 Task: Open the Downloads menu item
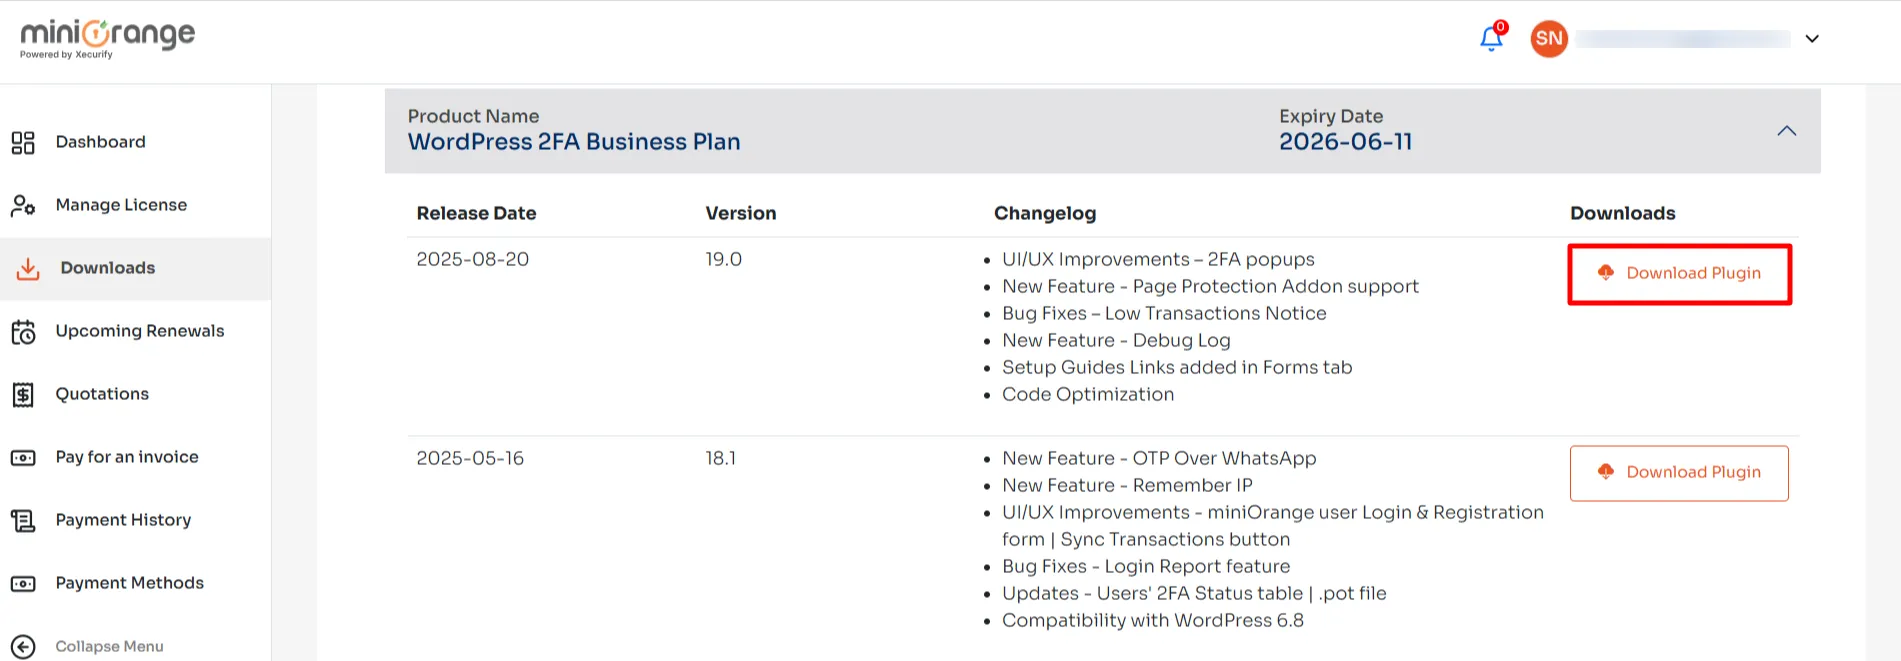click(108, 268)
